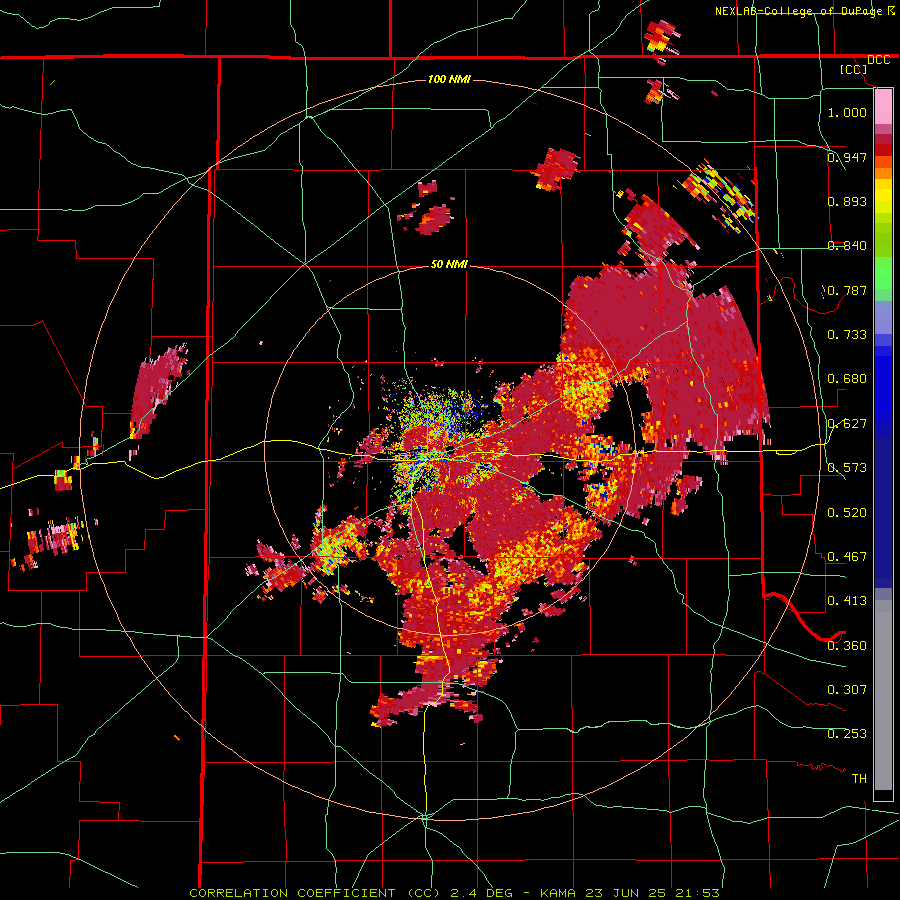The width and height of the screenshot is (900, 900).
Task: Click the 0.893 legend value
Action: click(847, 201)
